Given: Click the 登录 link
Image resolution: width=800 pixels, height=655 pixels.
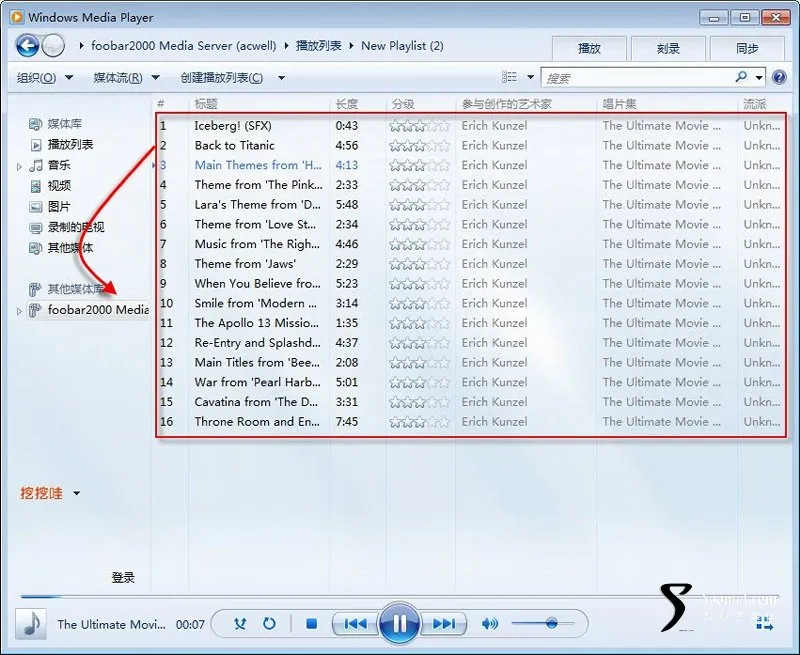Looking at the screenshot, I should pos(123,577).
